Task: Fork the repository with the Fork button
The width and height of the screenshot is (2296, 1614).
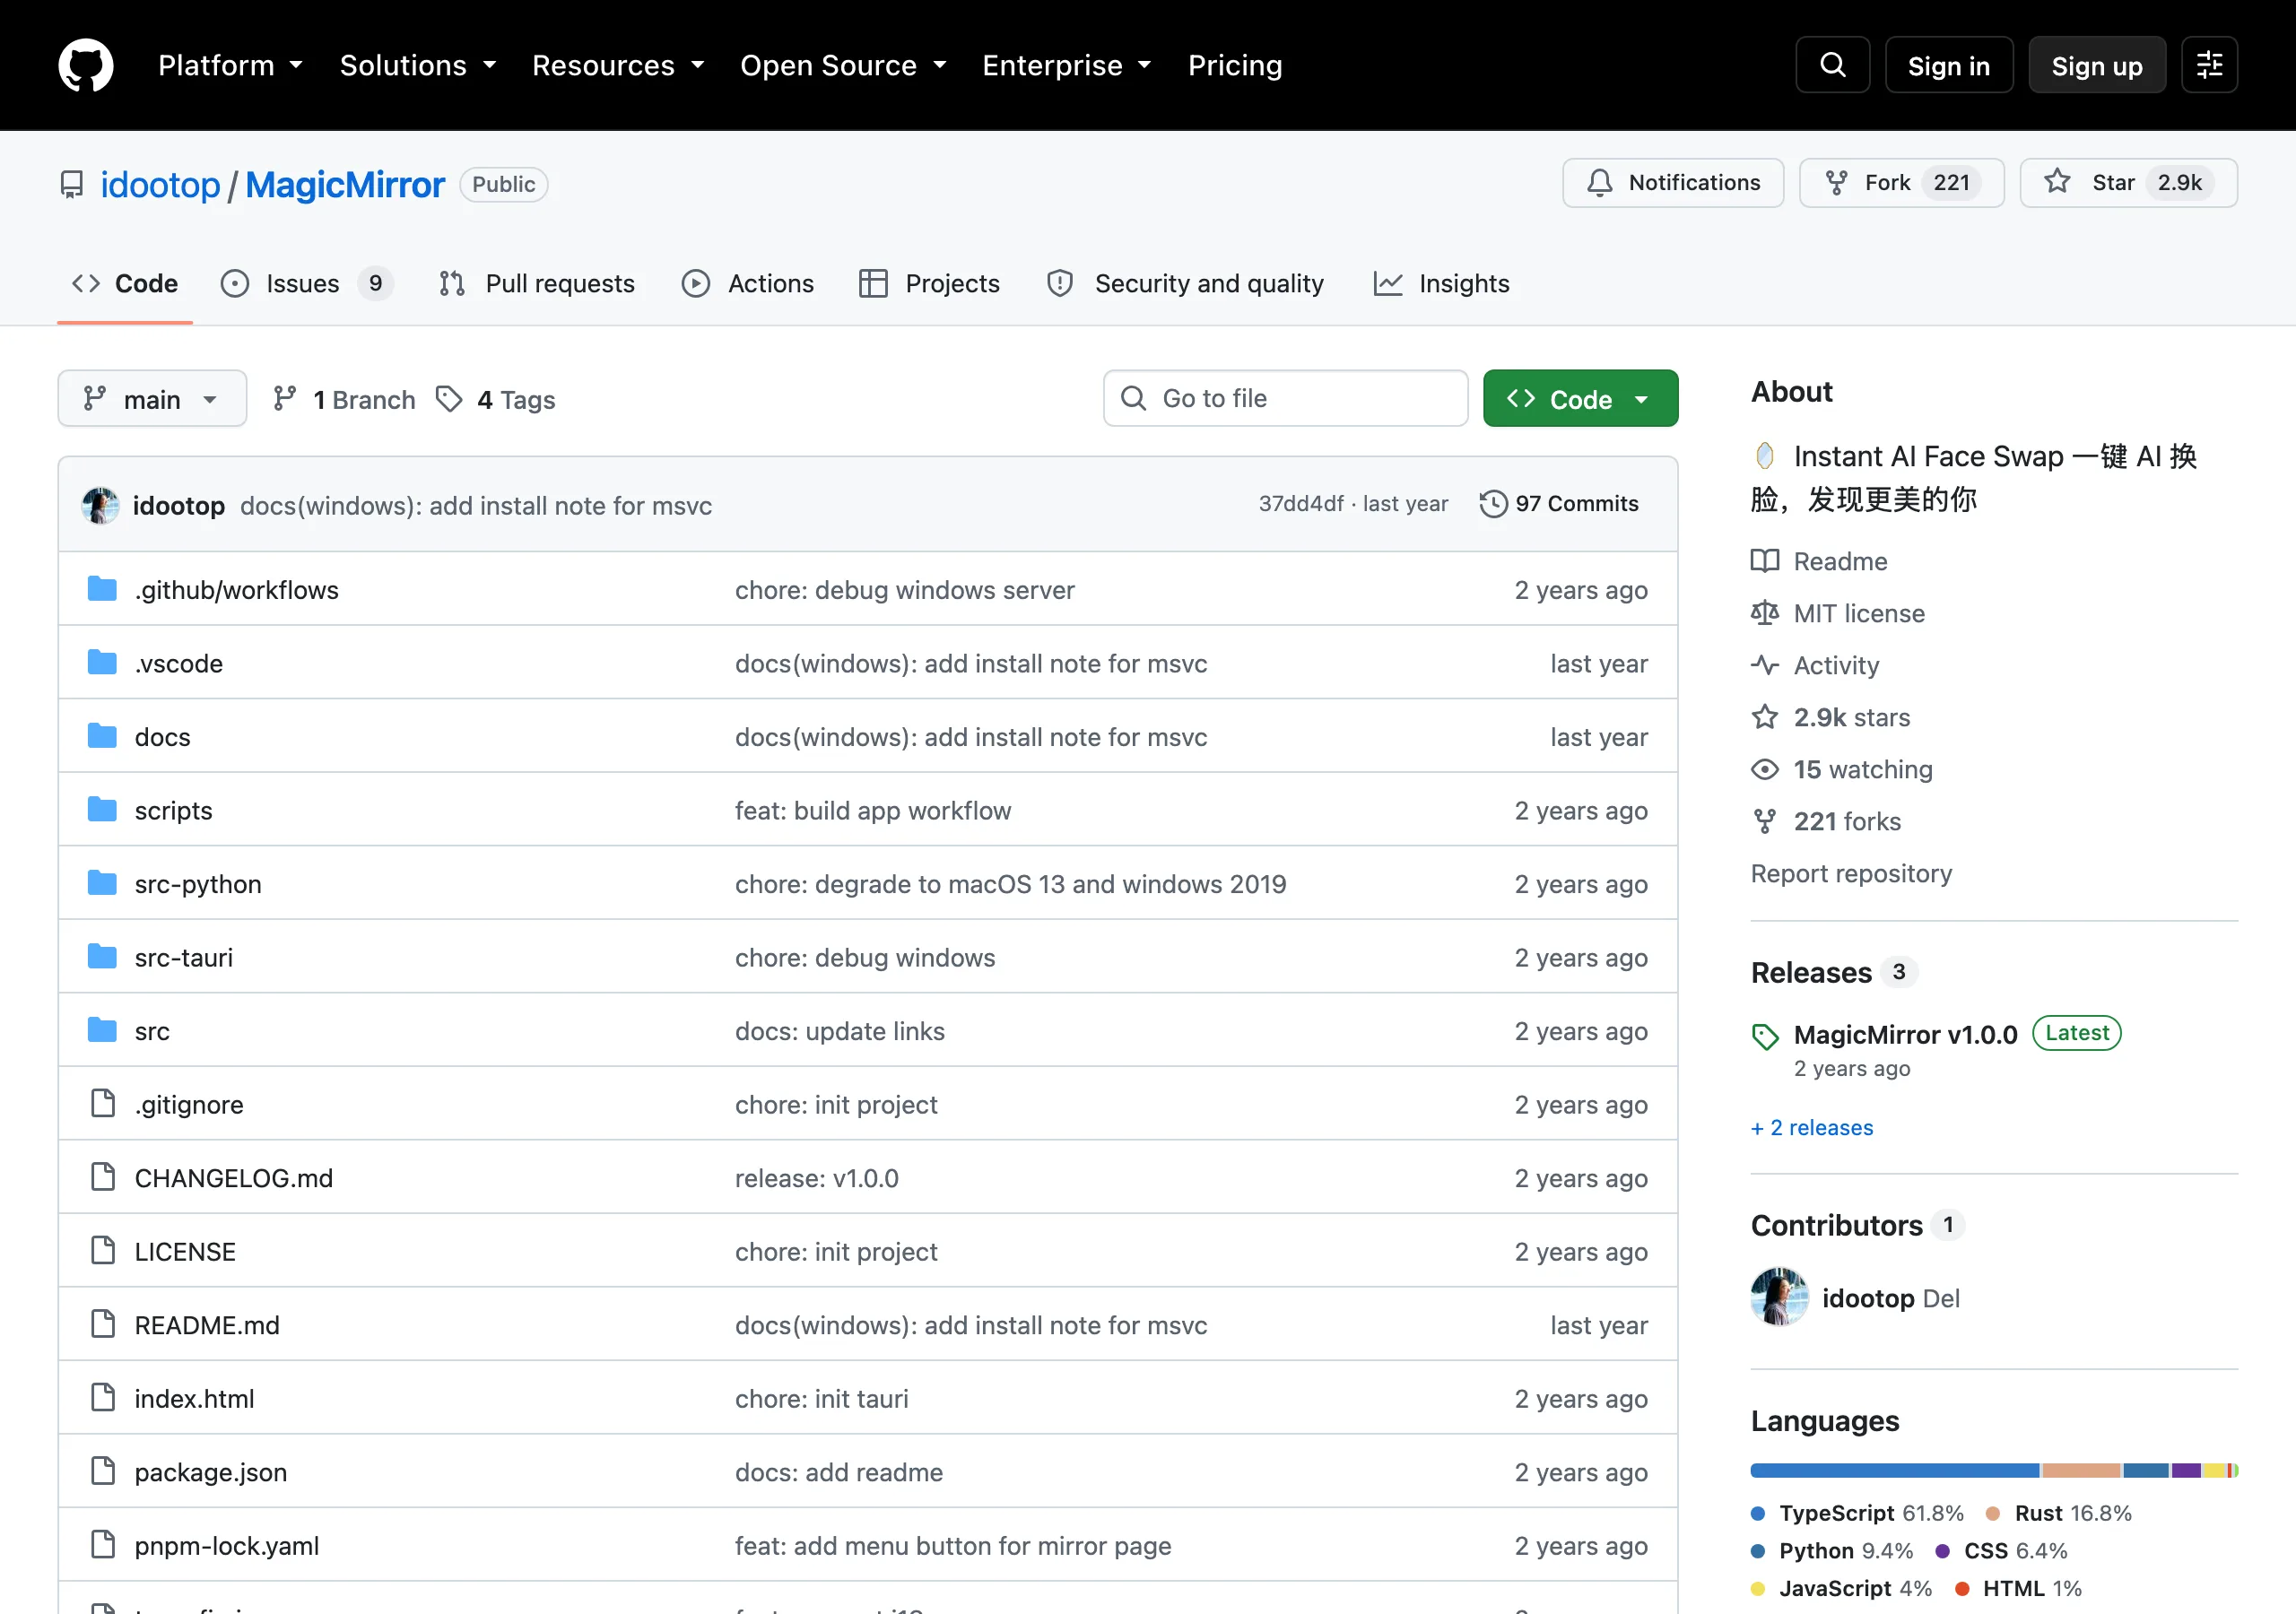Action: 1901,183
